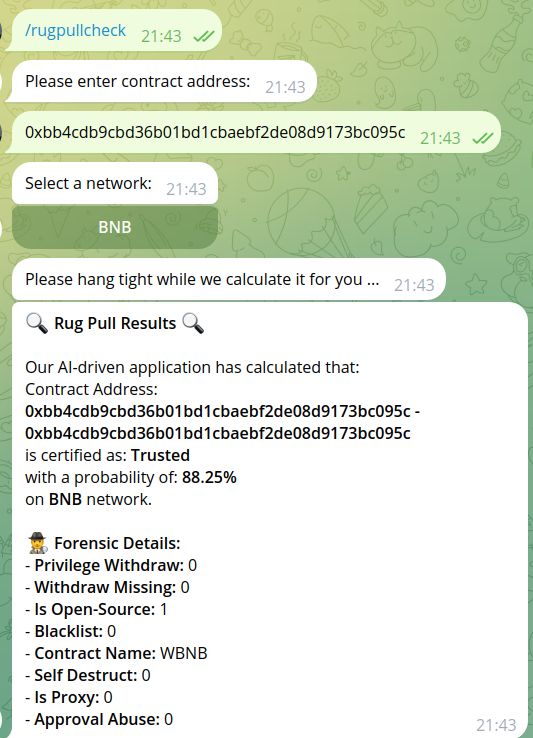The image size is (533, 738).
Task: Click the timestamp on the results message
Action: [496, 725]
